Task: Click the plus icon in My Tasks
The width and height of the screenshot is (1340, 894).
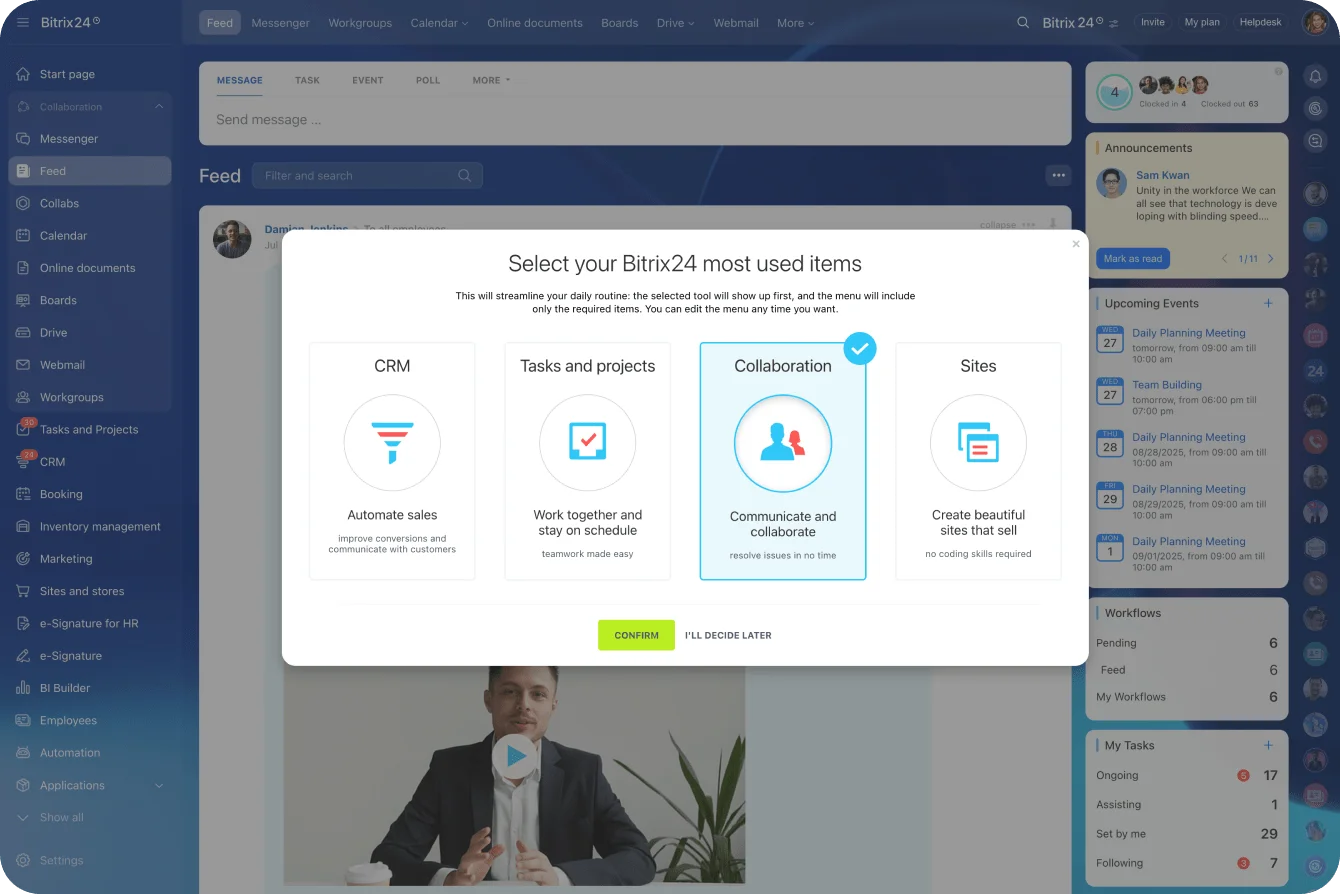Action: [1268, 745]
